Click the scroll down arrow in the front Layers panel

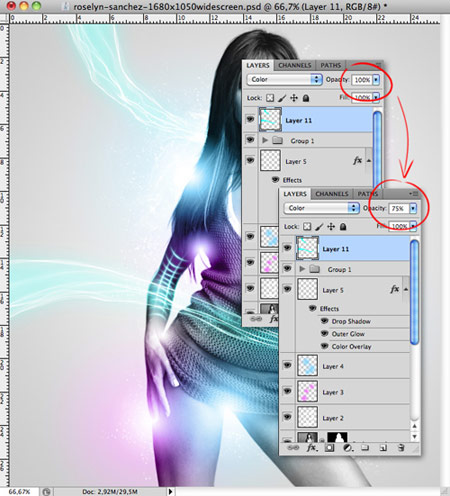pos(414,436)
